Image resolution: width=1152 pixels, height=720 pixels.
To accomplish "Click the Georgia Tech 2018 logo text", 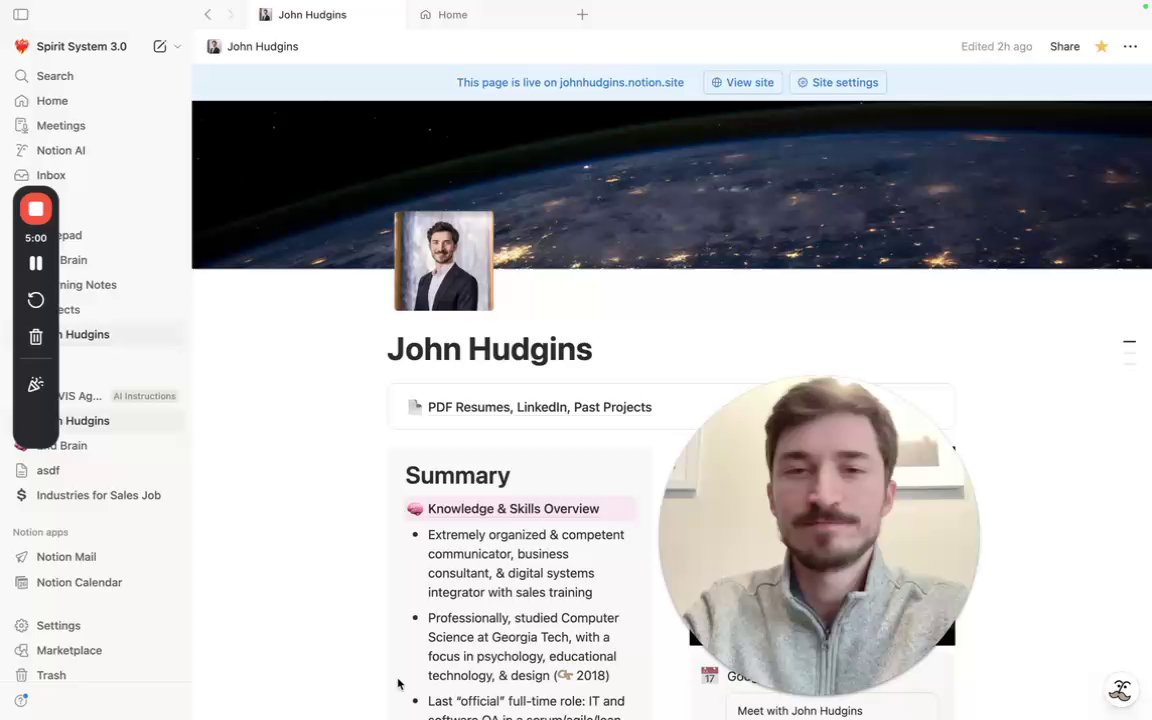I will [x=583, y=675].
